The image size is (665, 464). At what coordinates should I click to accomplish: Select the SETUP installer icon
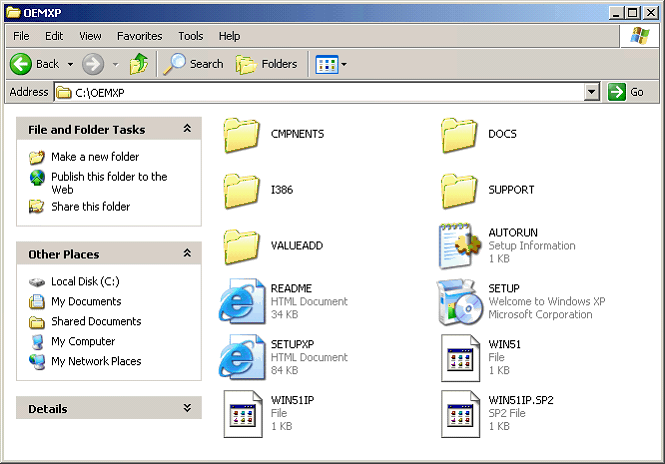(459, 301)
